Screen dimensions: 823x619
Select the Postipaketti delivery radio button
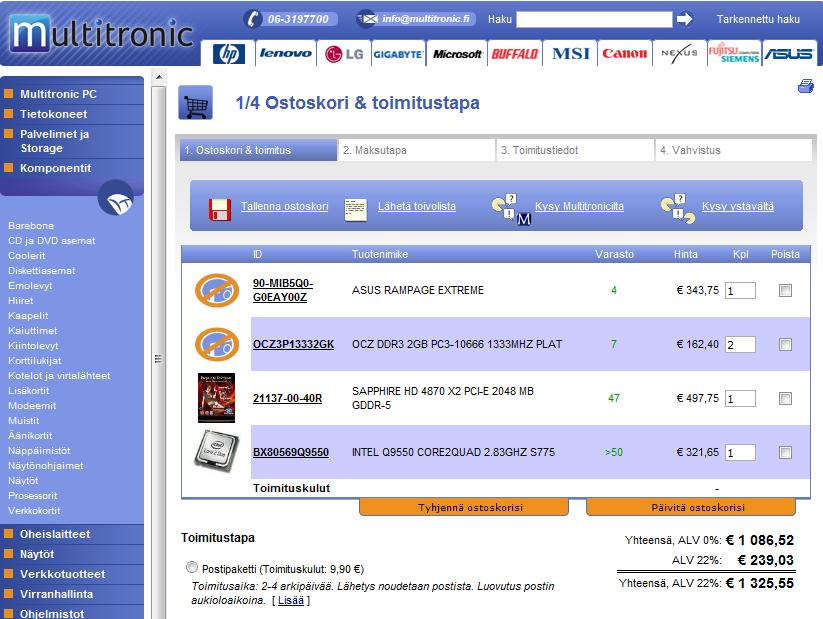[192, 567]
